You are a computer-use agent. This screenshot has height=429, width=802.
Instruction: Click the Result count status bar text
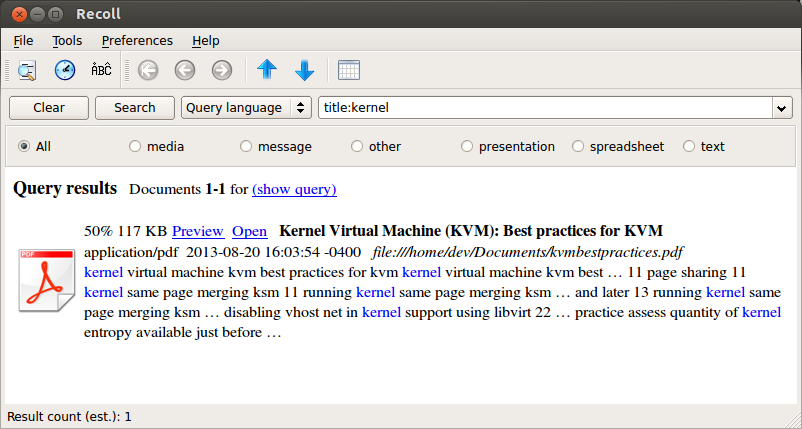69,417
